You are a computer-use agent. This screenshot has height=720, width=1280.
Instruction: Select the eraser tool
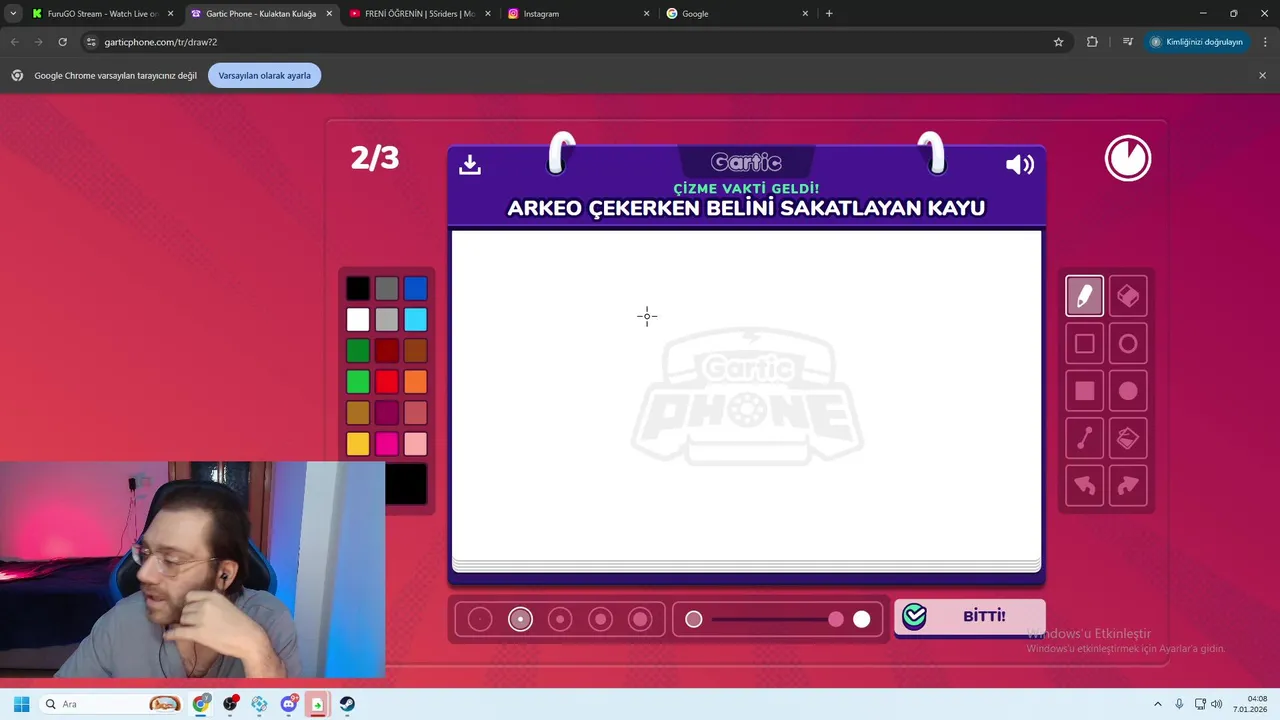click(1128, 296)
